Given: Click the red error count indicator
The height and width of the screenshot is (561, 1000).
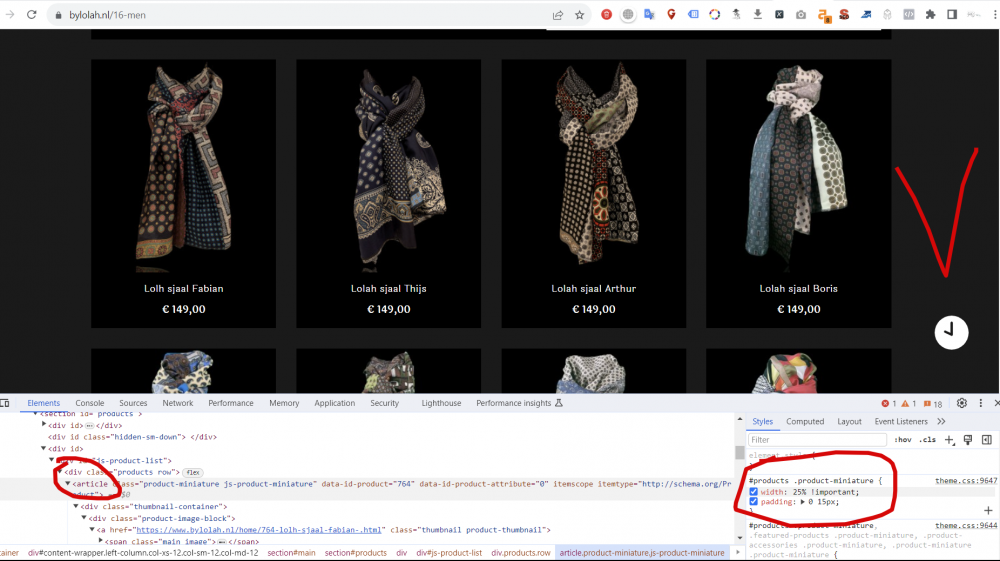Looking at the screenshot, I should click(x=889, y=404).
